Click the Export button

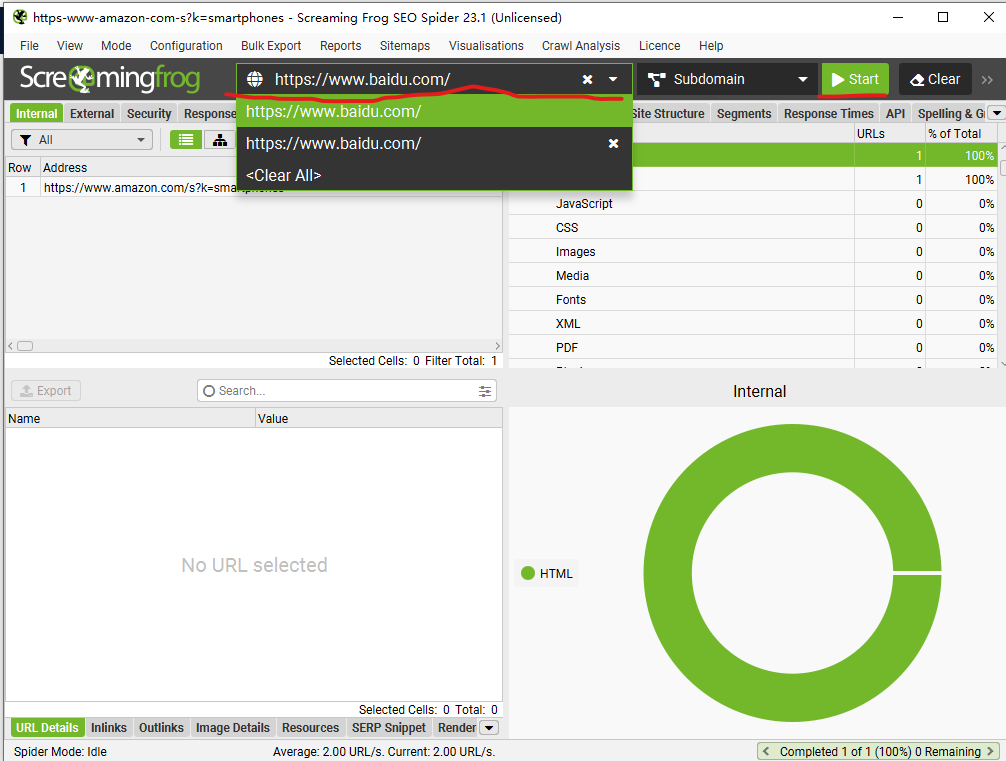46,391
